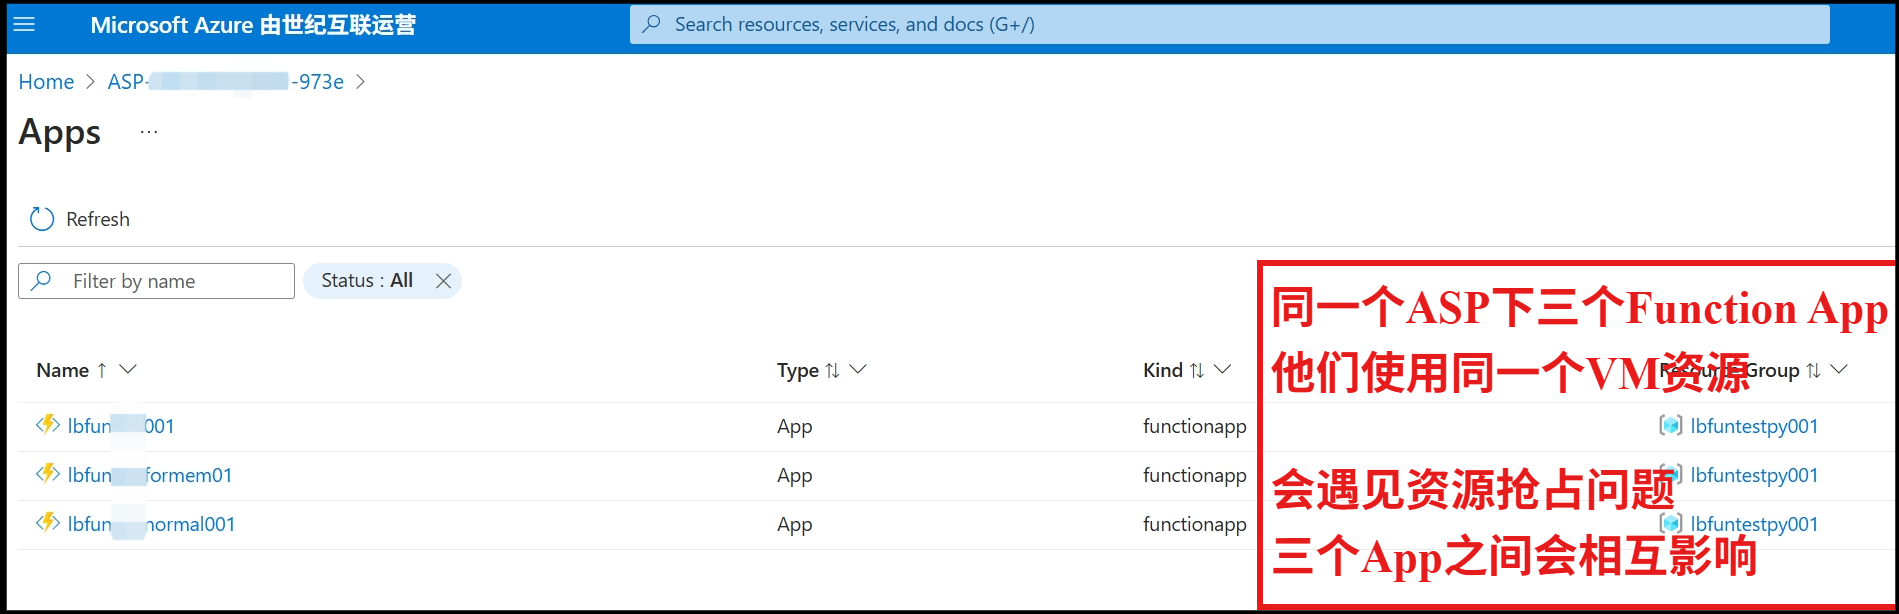Viewport: 1899px width, 614px height.
Task: Click resource group icon in last row
Action: tap(1670, 523)
